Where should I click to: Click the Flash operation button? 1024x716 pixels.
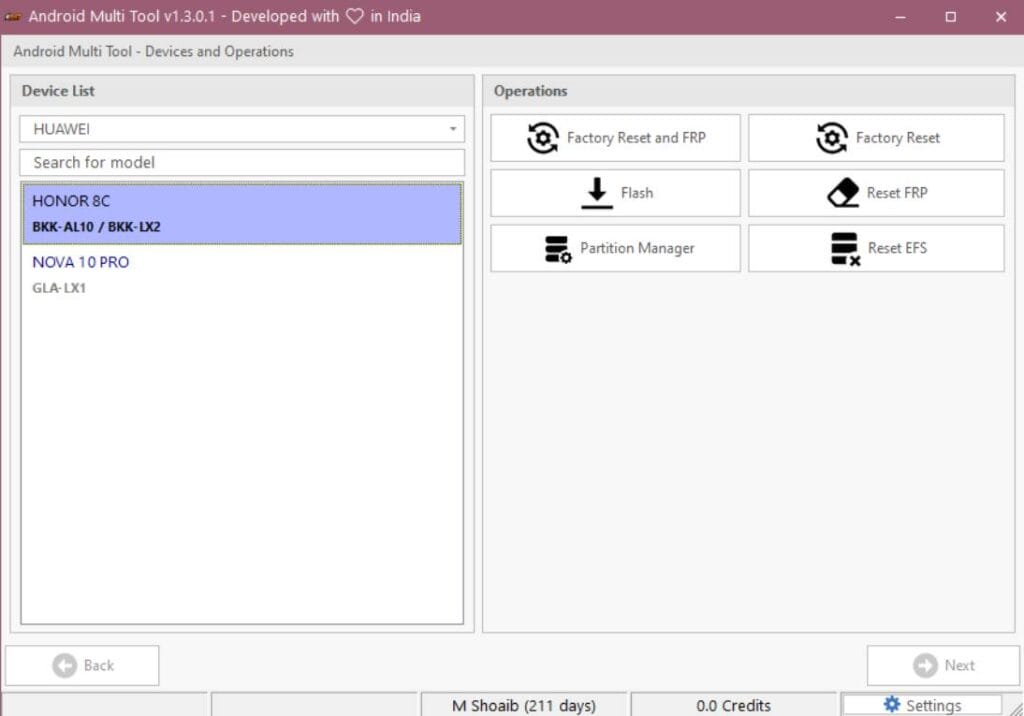(614, 192)
